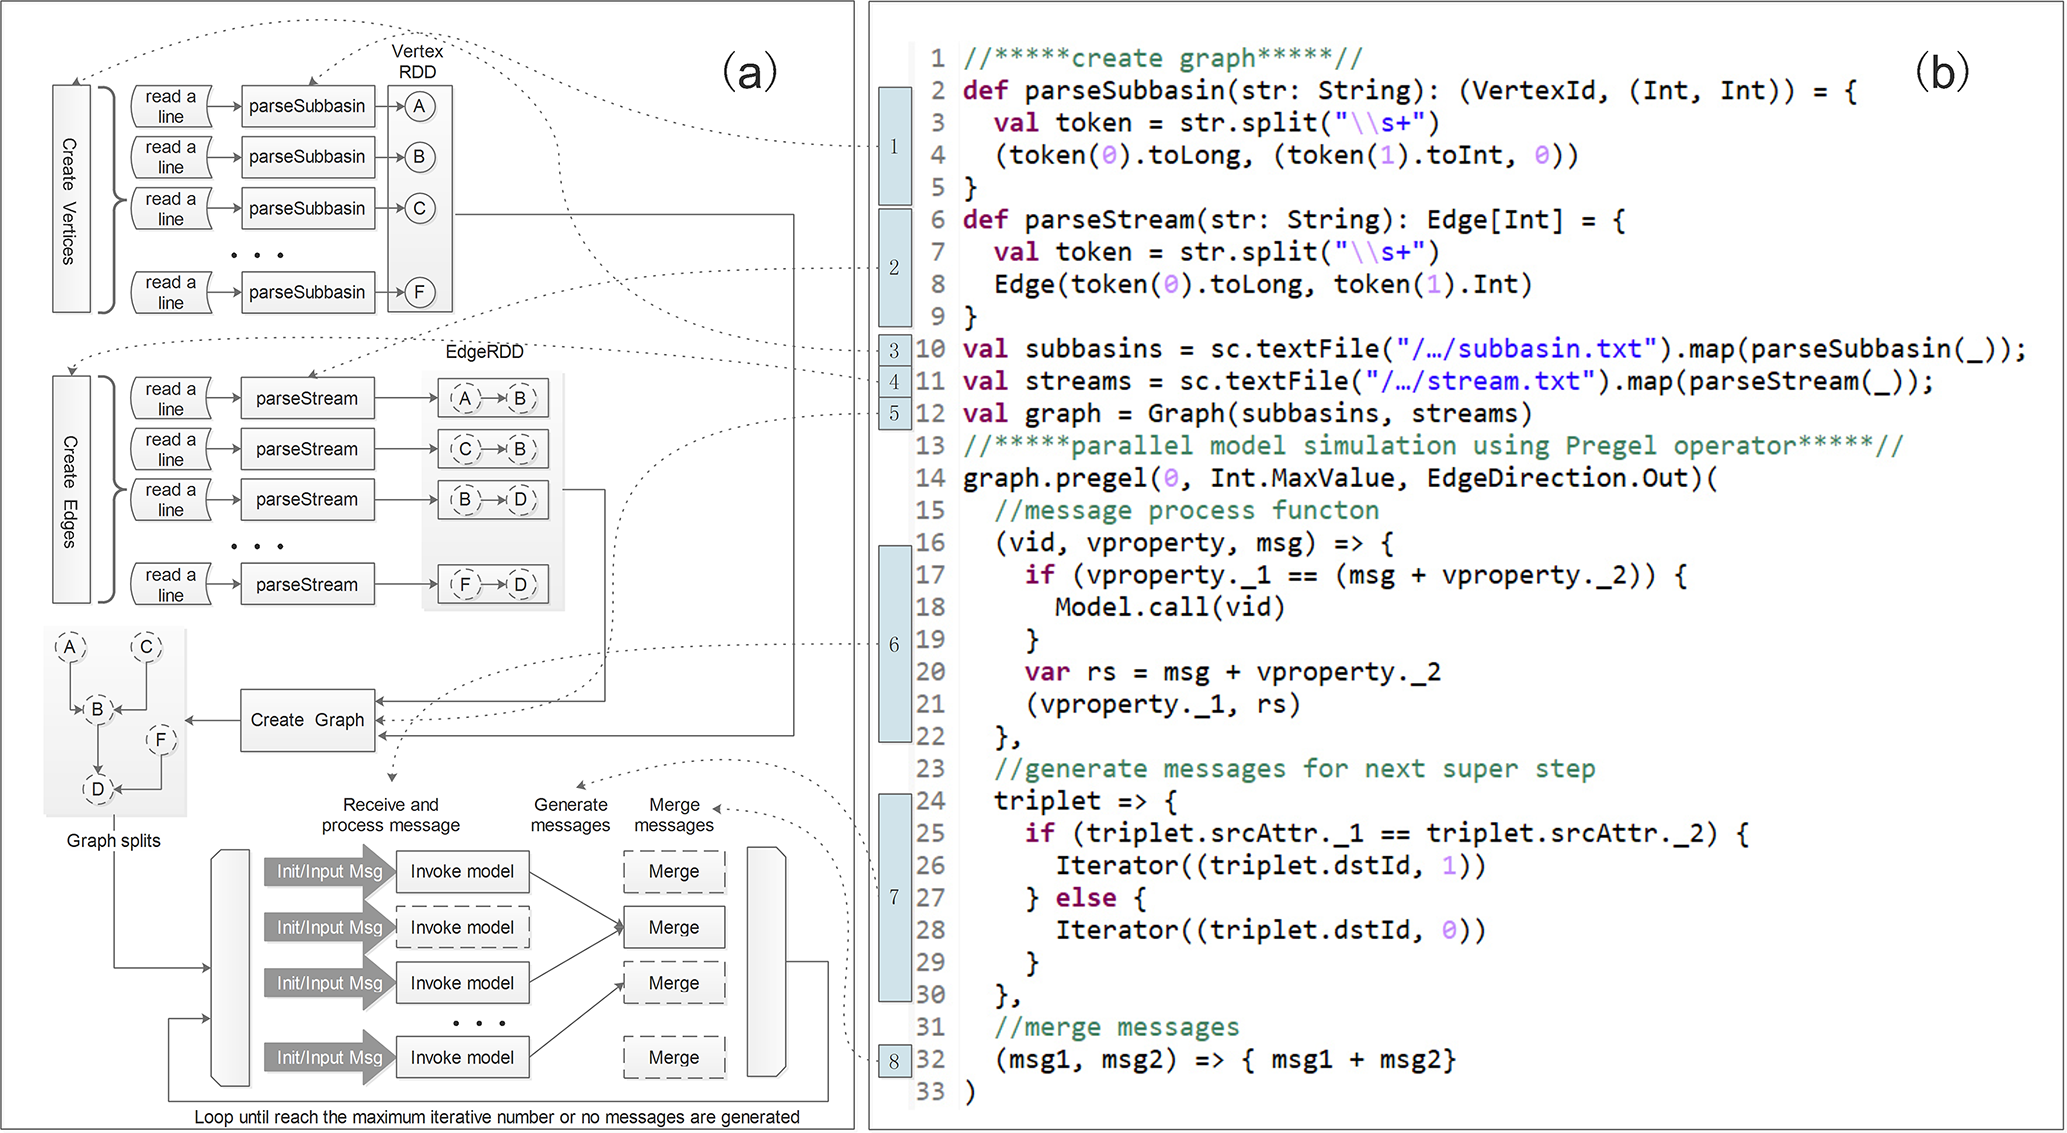2067x1133 pixels.
Task: Click the top Init/Input Msg arrow
Action: (329, 872)
